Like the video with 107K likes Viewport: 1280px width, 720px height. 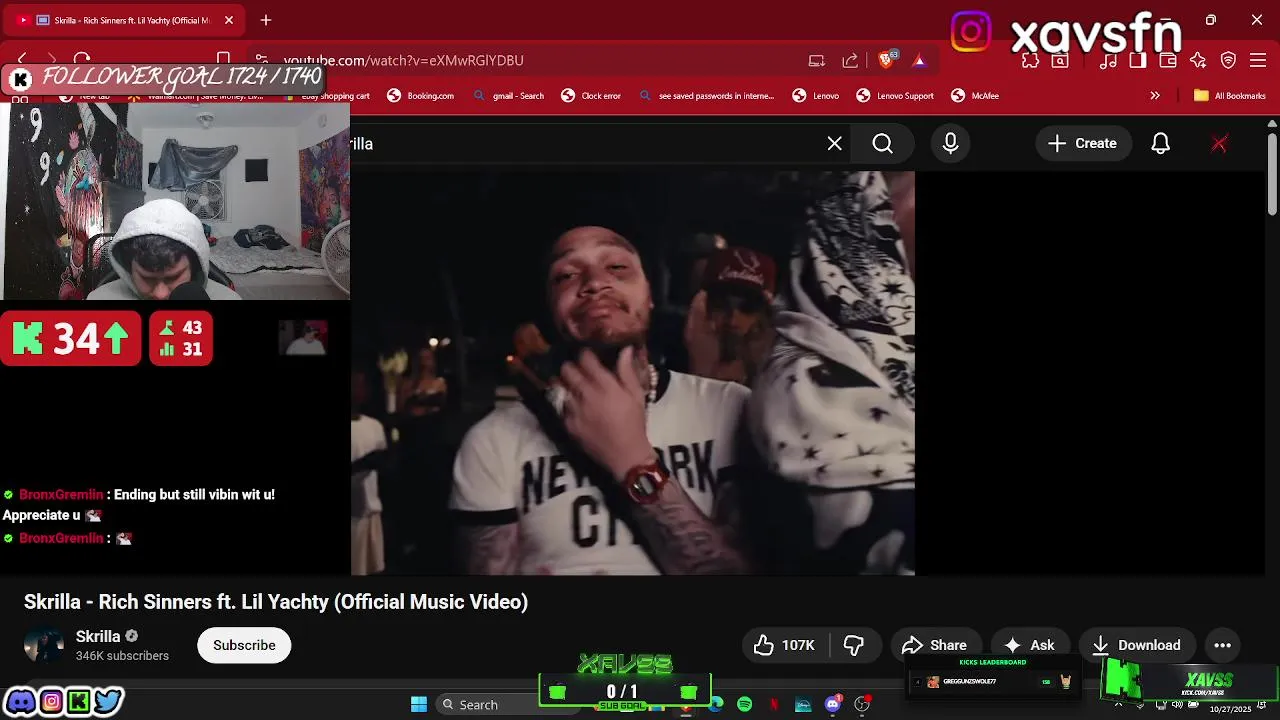click(785, 645)
